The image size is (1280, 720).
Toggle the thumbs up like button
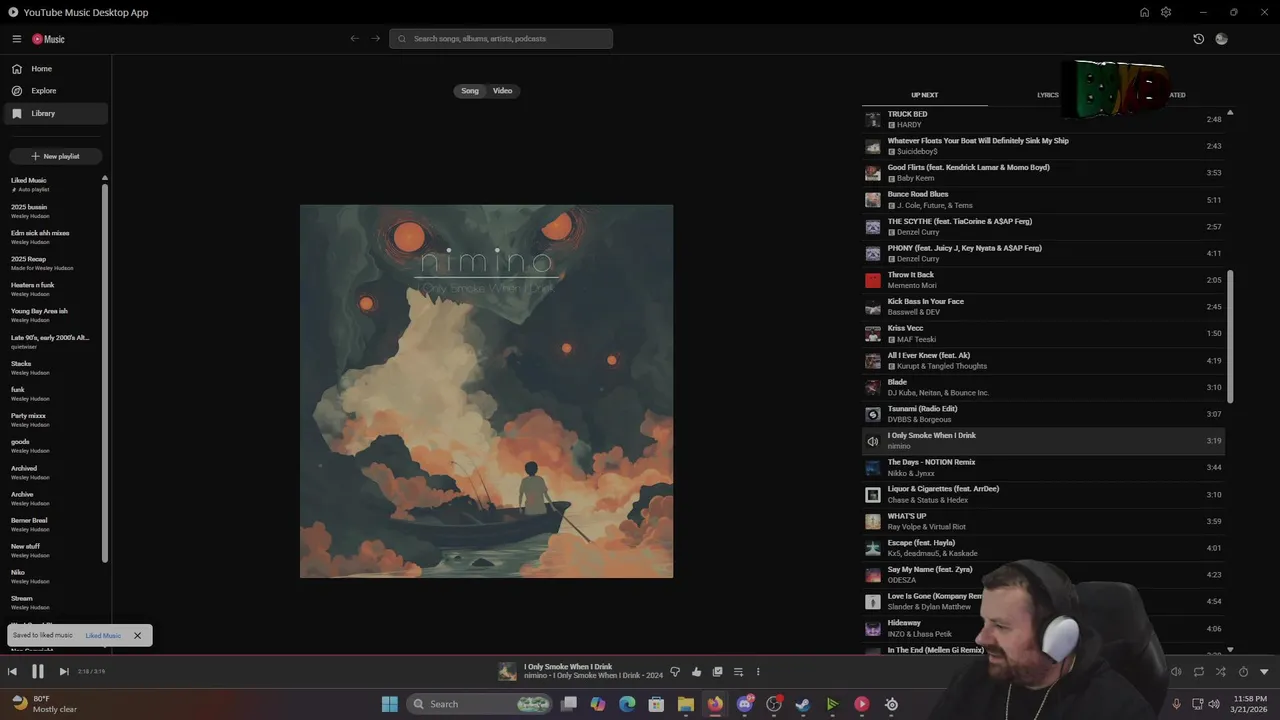[x=696, y=672]
